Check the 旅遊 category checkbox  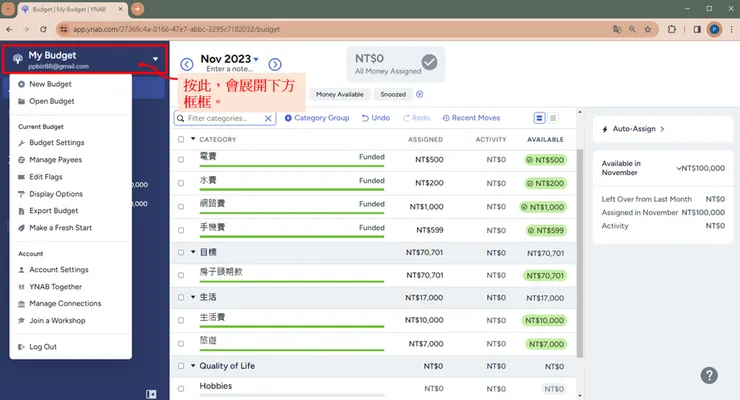click(x=181, y=344)
